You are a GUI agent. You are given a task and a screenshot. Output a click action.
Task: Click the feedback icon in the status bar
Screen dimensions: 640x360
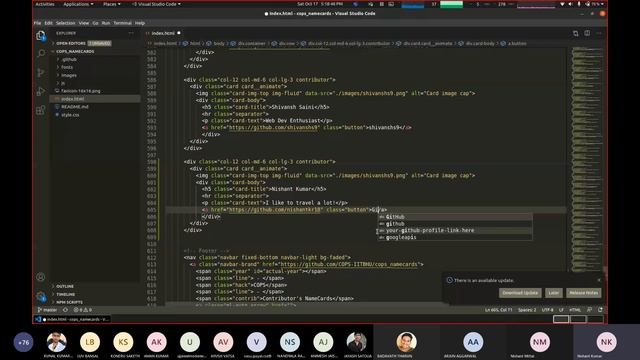pyautogui.click(x=589, y=310)
